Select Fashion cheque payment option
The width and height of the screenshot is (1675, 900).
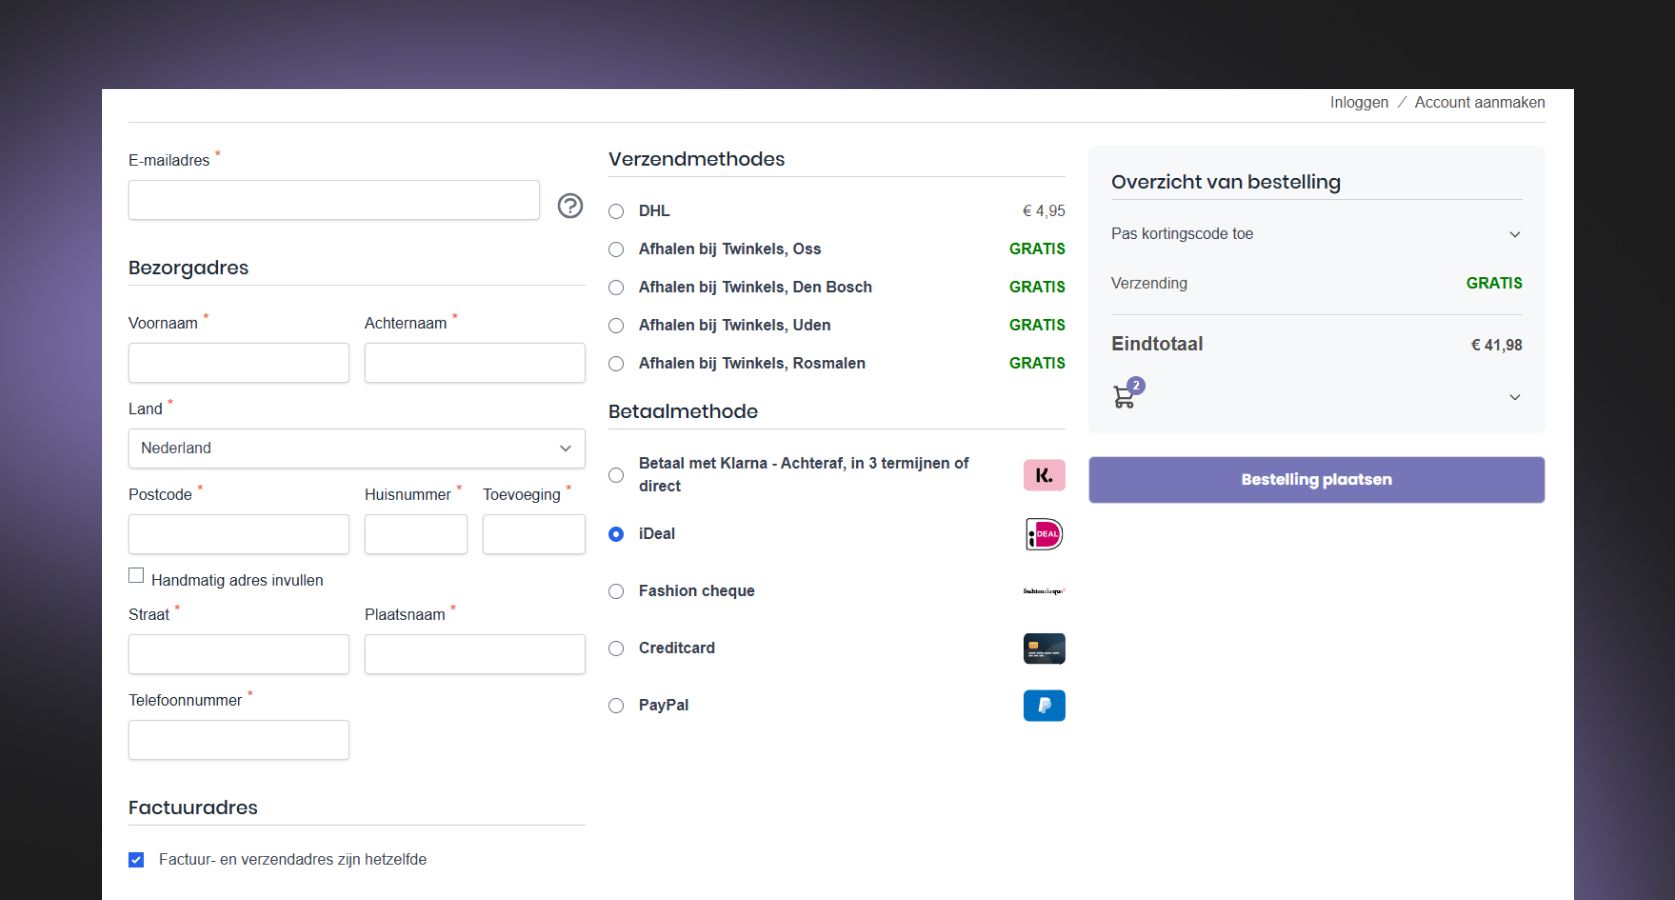(x=616, y=591)
